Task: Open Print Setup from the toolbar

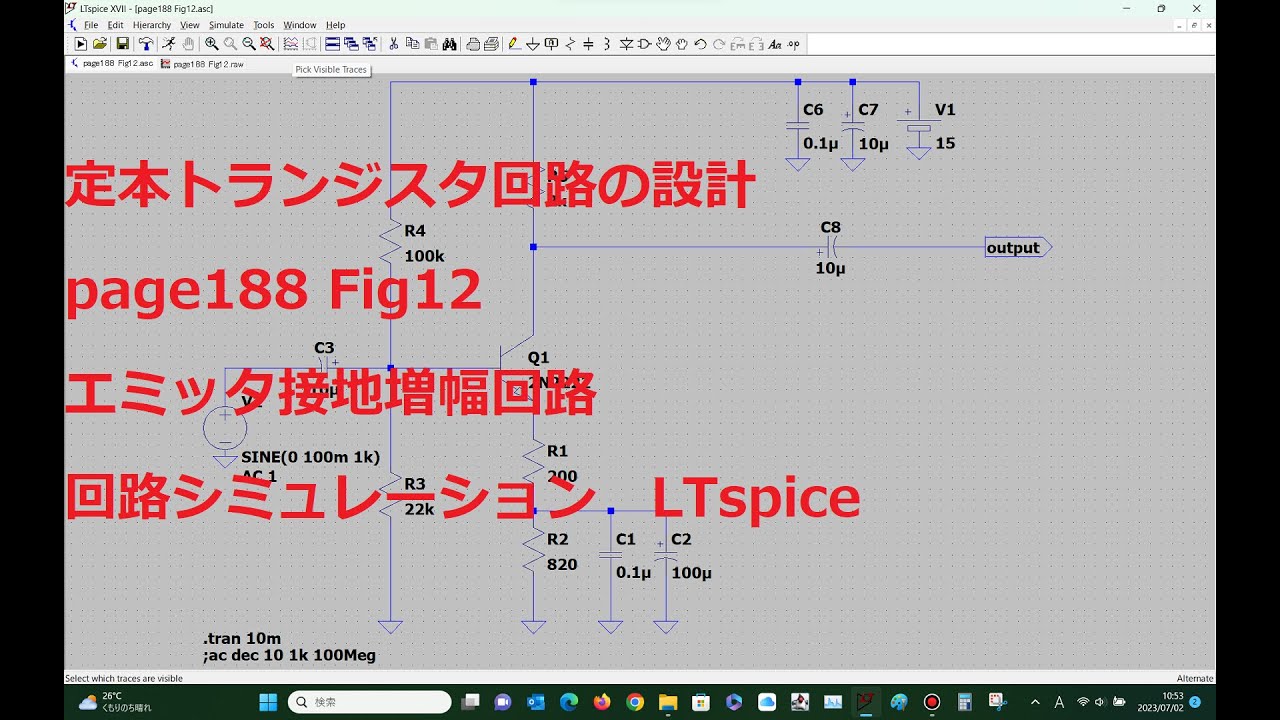Action: tap(473, 44)
